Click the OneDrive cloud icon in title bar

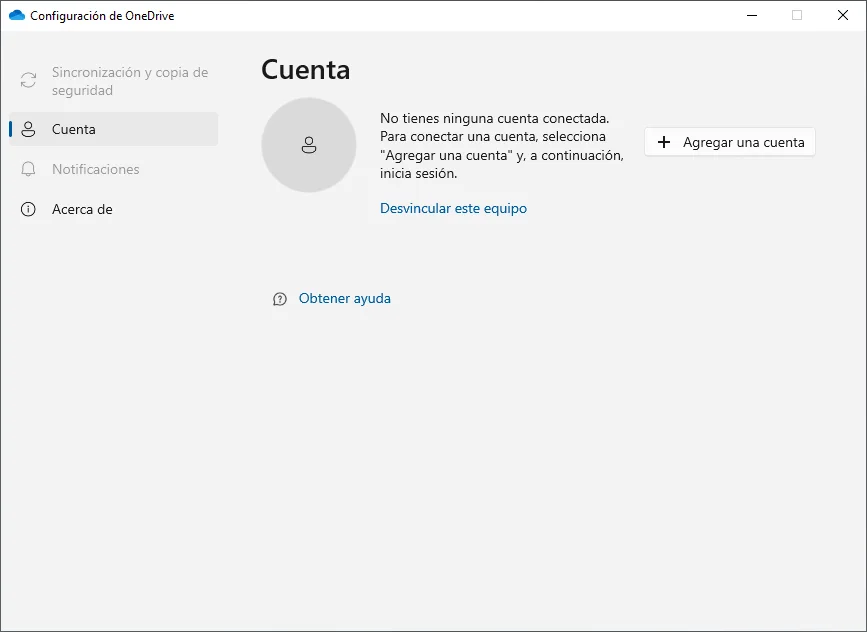tap(17, 15)
